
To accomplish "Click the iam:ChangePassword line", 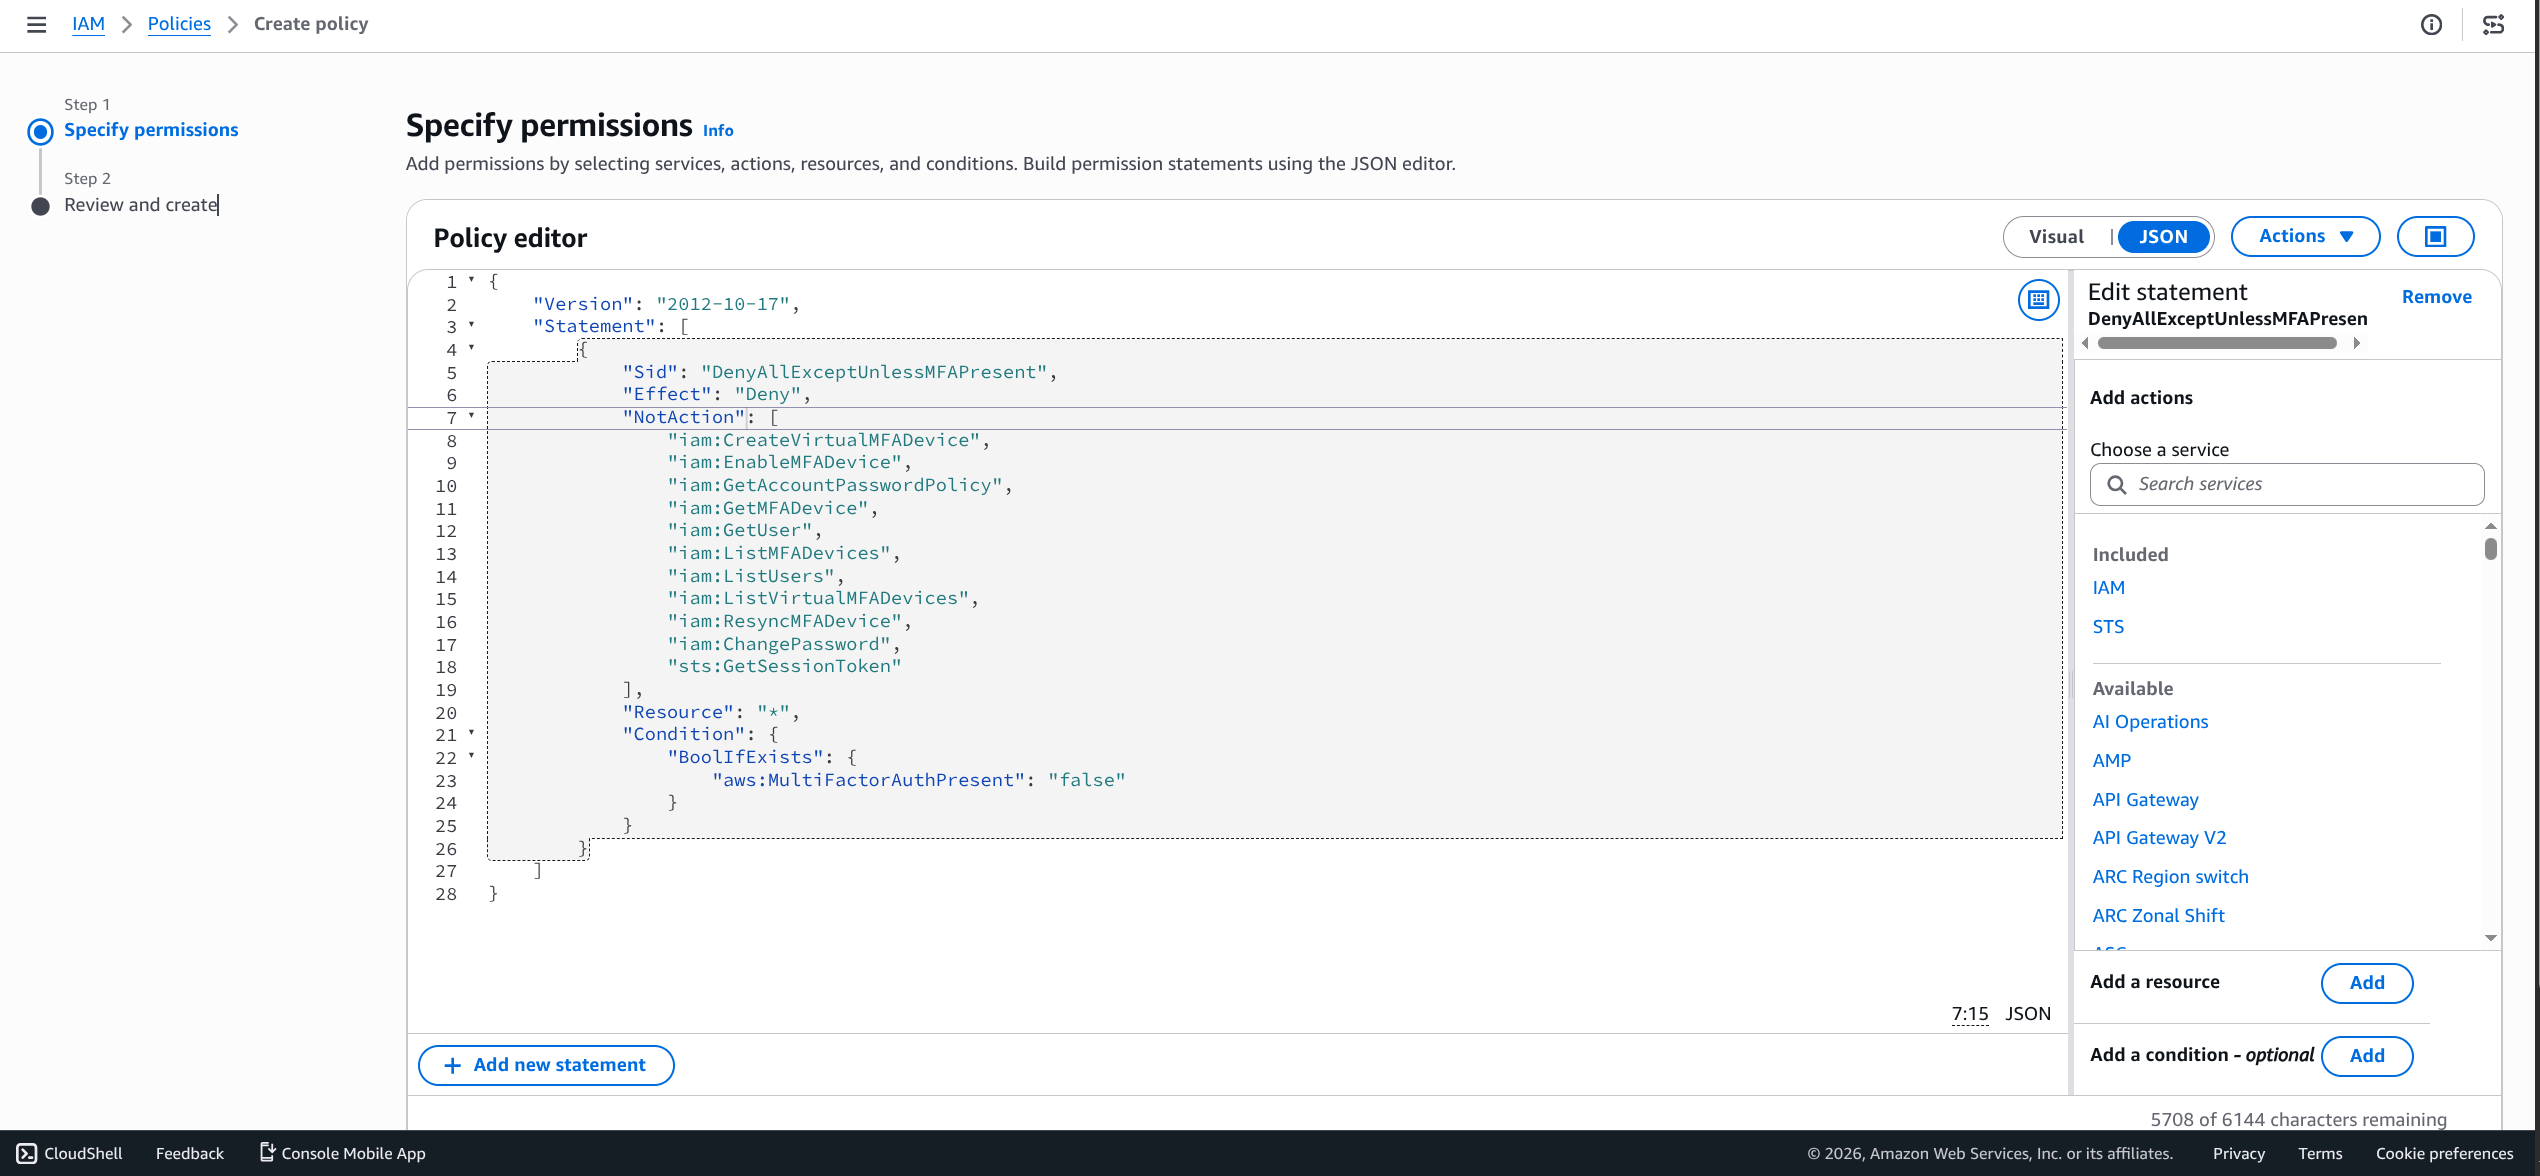I will pos(783,644).
